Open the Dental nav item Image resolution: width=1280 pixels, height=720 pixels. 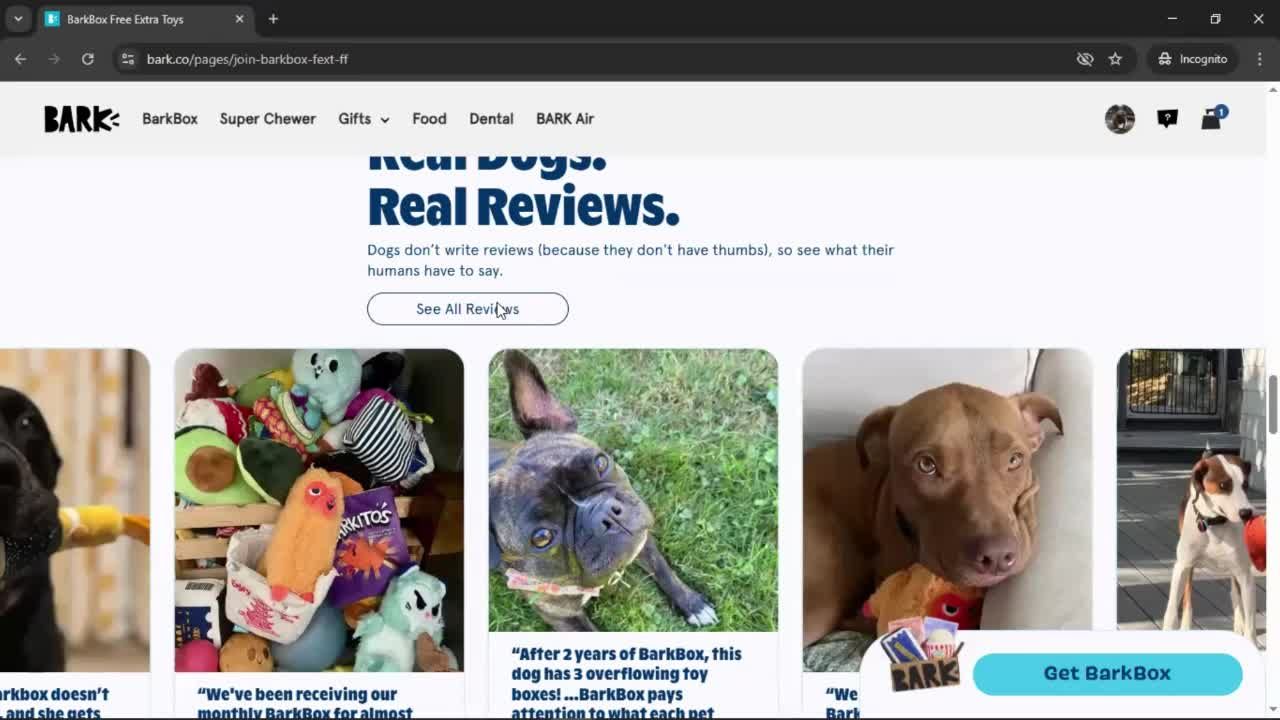click(491, 119)
